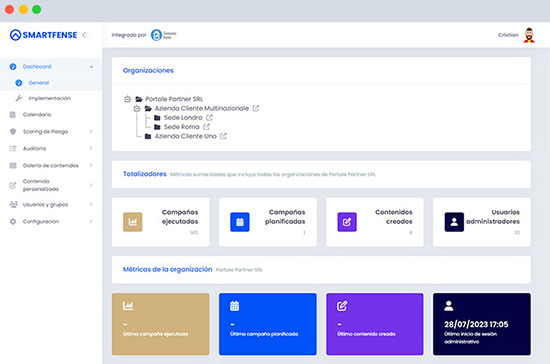The width and height of the screenshot is (550, 364).
Task: Click Campañas ejecutadas chart icon
Action: 133,222
